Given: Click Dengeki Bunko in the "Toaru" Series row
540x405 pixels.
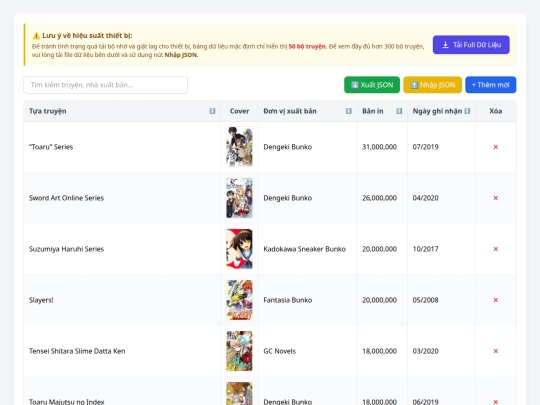Looking at the screenshot, I should [x=288, y=147].
